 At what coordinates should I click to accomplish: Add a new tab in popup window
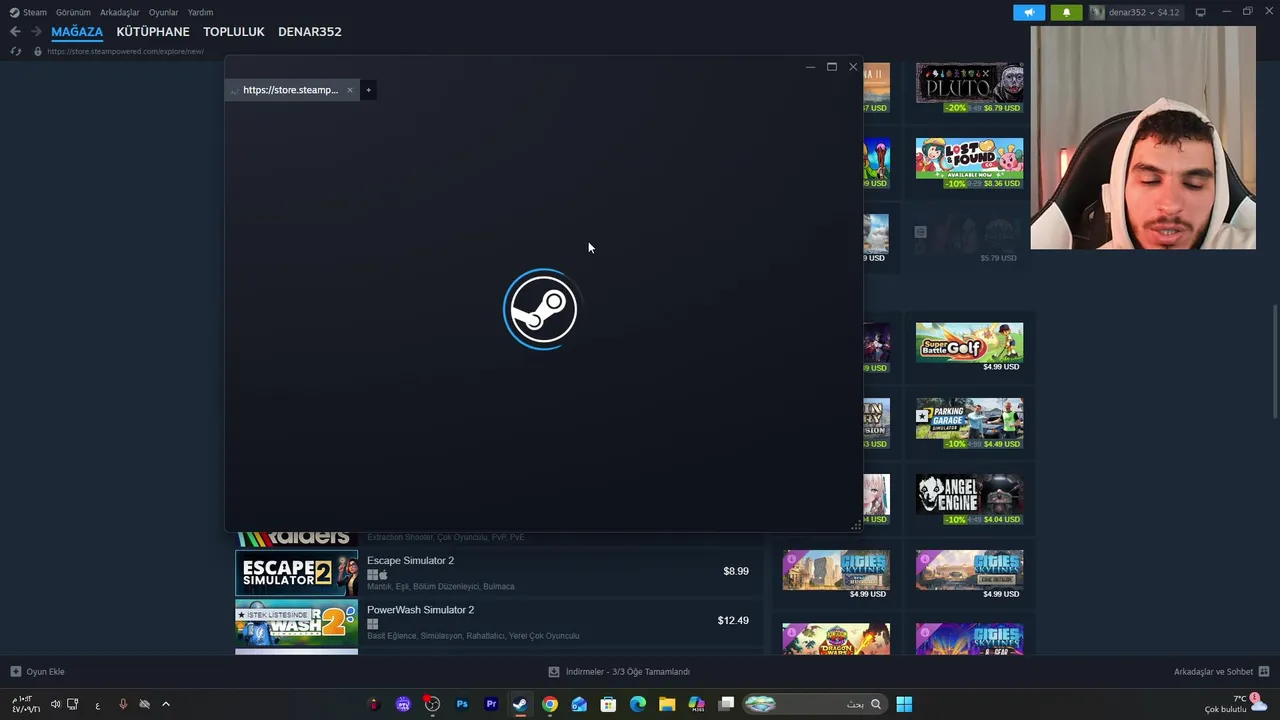pyautogui.click(x=368, y=90)
